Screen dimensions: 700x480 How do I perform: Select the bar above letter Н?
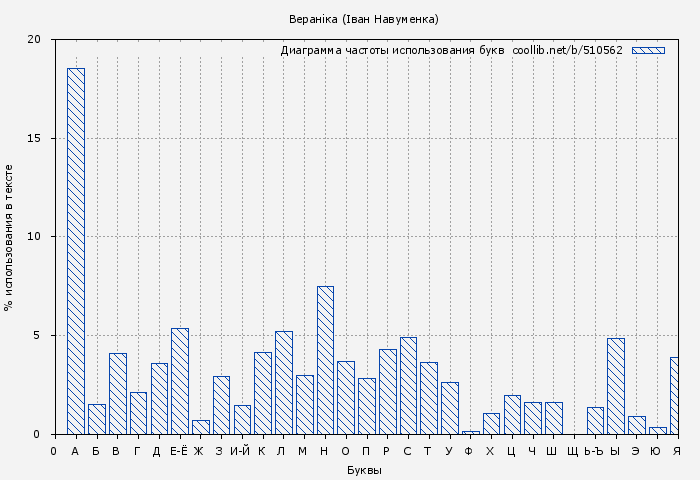tap(325, 360)
